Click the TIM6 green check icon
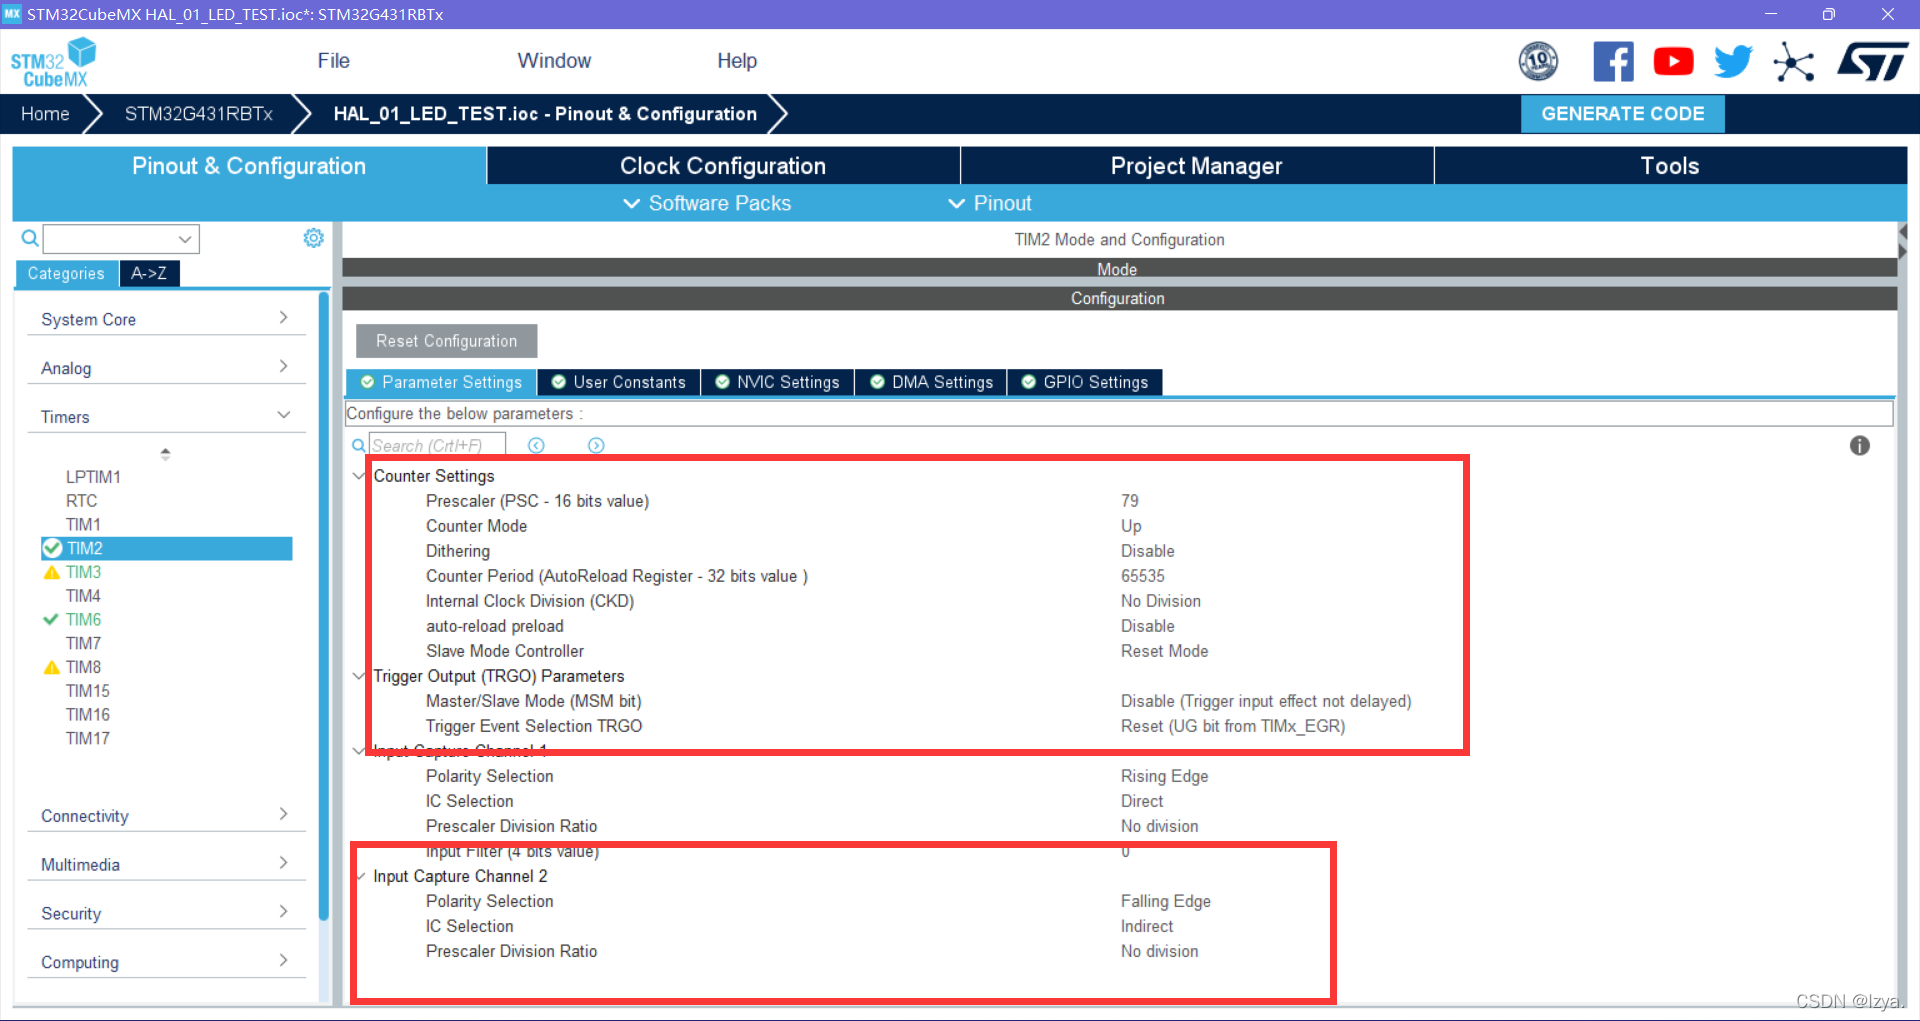1920x1021 pixels. (51, 620)
